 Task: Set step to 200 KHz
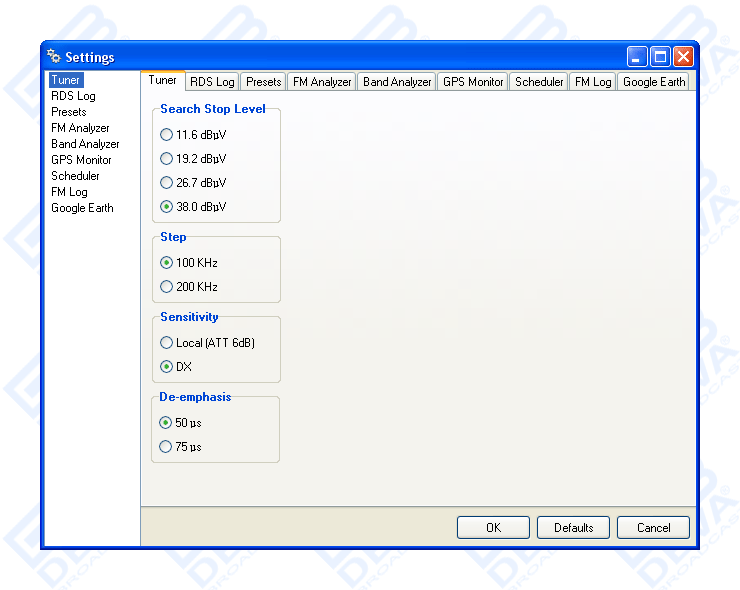(167, 287)
